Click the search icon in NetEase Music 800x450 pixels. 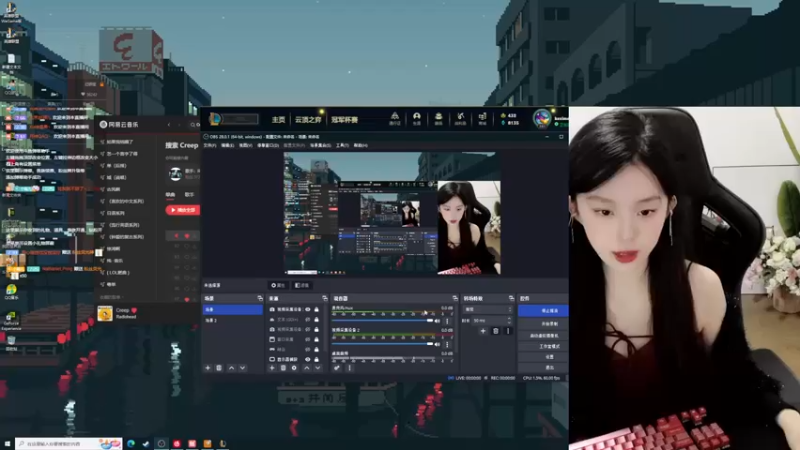click(x=193, y=124)
